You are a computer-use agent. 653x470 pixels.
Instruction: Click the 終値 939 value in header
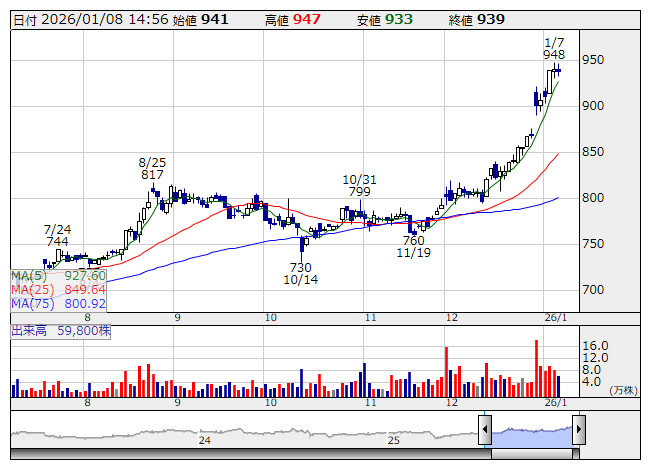(490, 19)
